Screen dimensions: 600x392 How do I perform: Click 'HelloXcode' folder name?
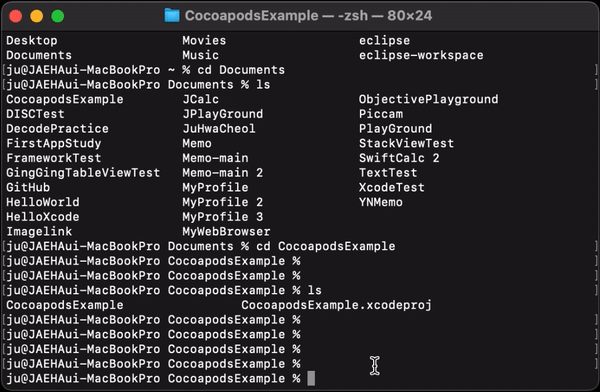point(43,217)
